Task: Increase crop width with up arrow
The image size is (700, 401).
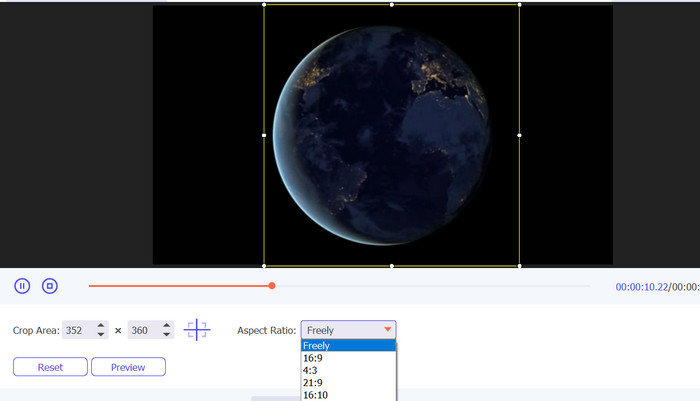Action: [101, 325]
